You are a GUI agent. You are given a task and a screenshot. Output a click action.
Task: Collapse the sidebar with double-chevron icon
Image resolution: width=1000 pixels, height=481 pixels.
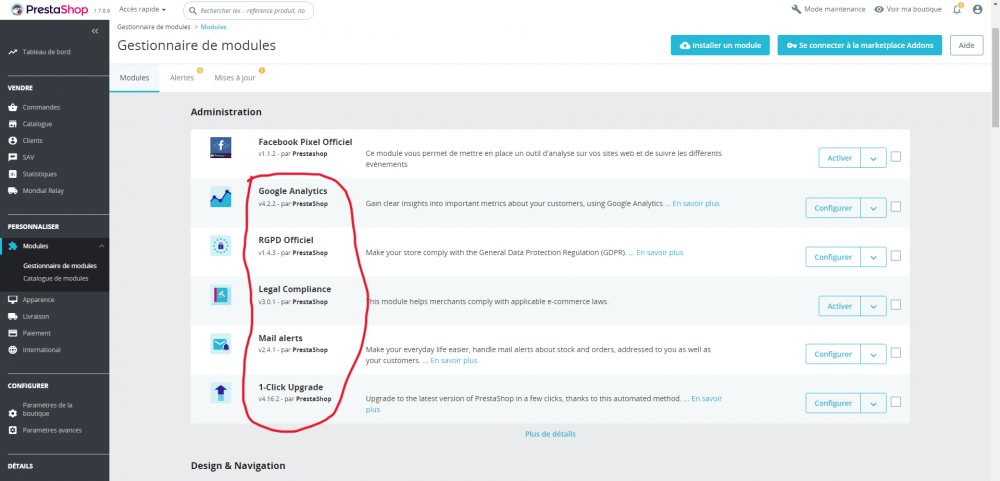(x=95, y=31)
